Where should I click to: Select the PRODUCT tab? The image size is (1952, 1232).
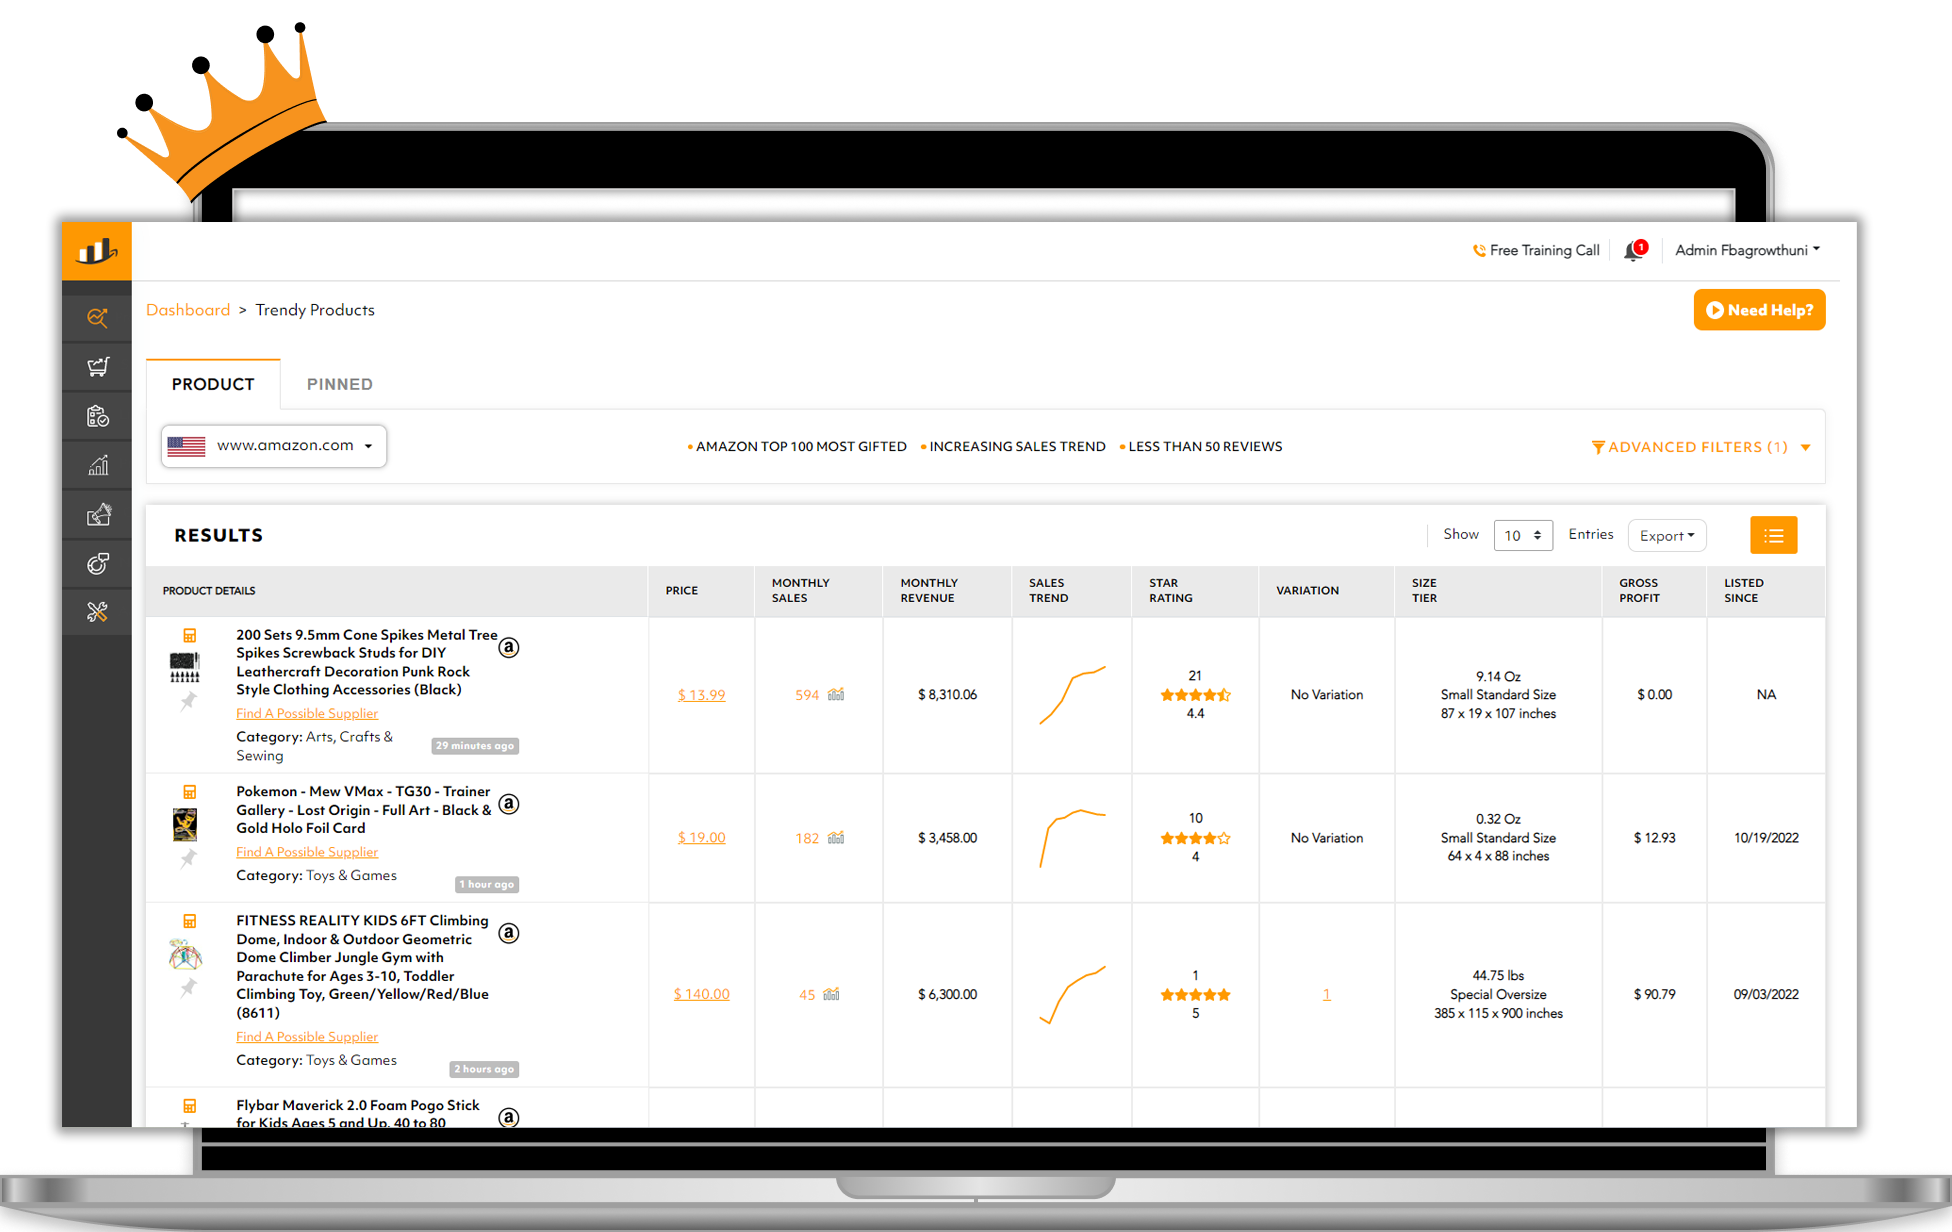[x=213, y=384]
